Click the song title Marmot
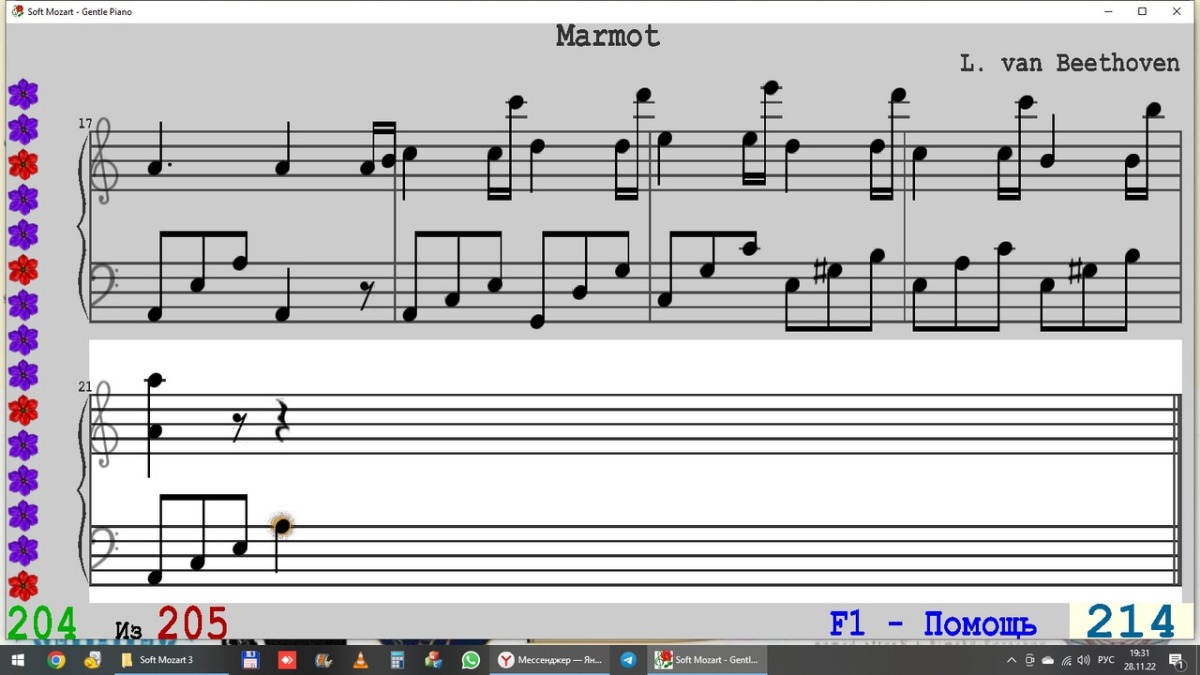 pos(608,36)
